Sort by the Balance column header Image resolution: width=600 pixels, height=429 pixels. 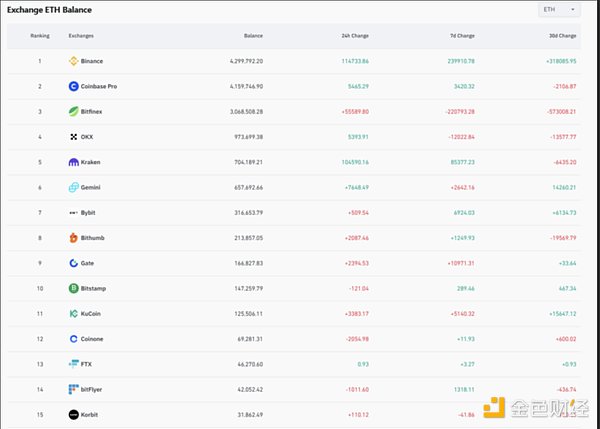(x=253, y=36)
